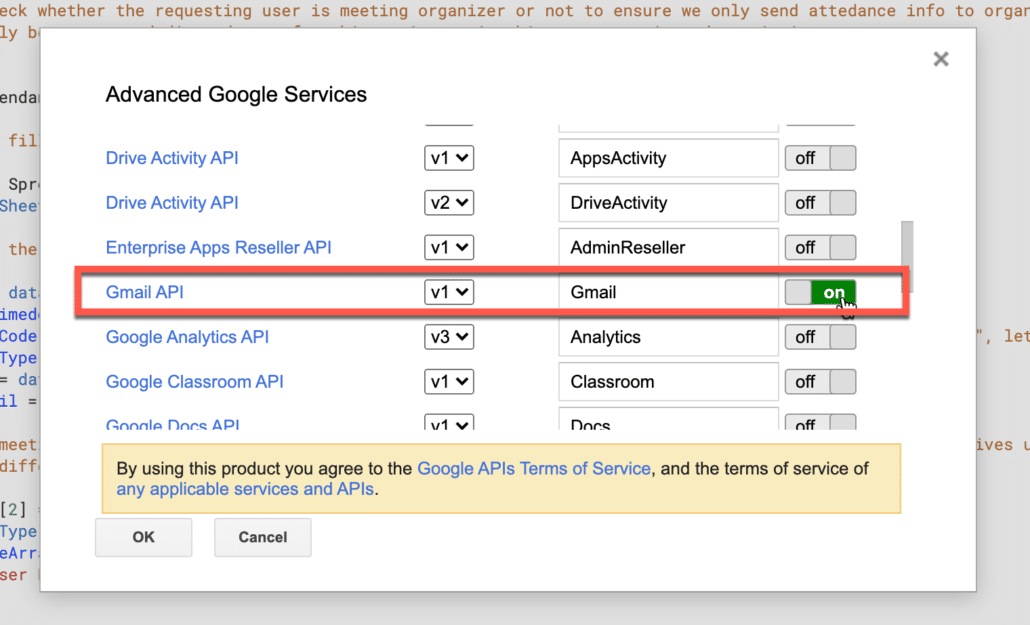Edit the Classroom identifier field
This screenshot has height=625, width=1030.
[x=669, y=382]
